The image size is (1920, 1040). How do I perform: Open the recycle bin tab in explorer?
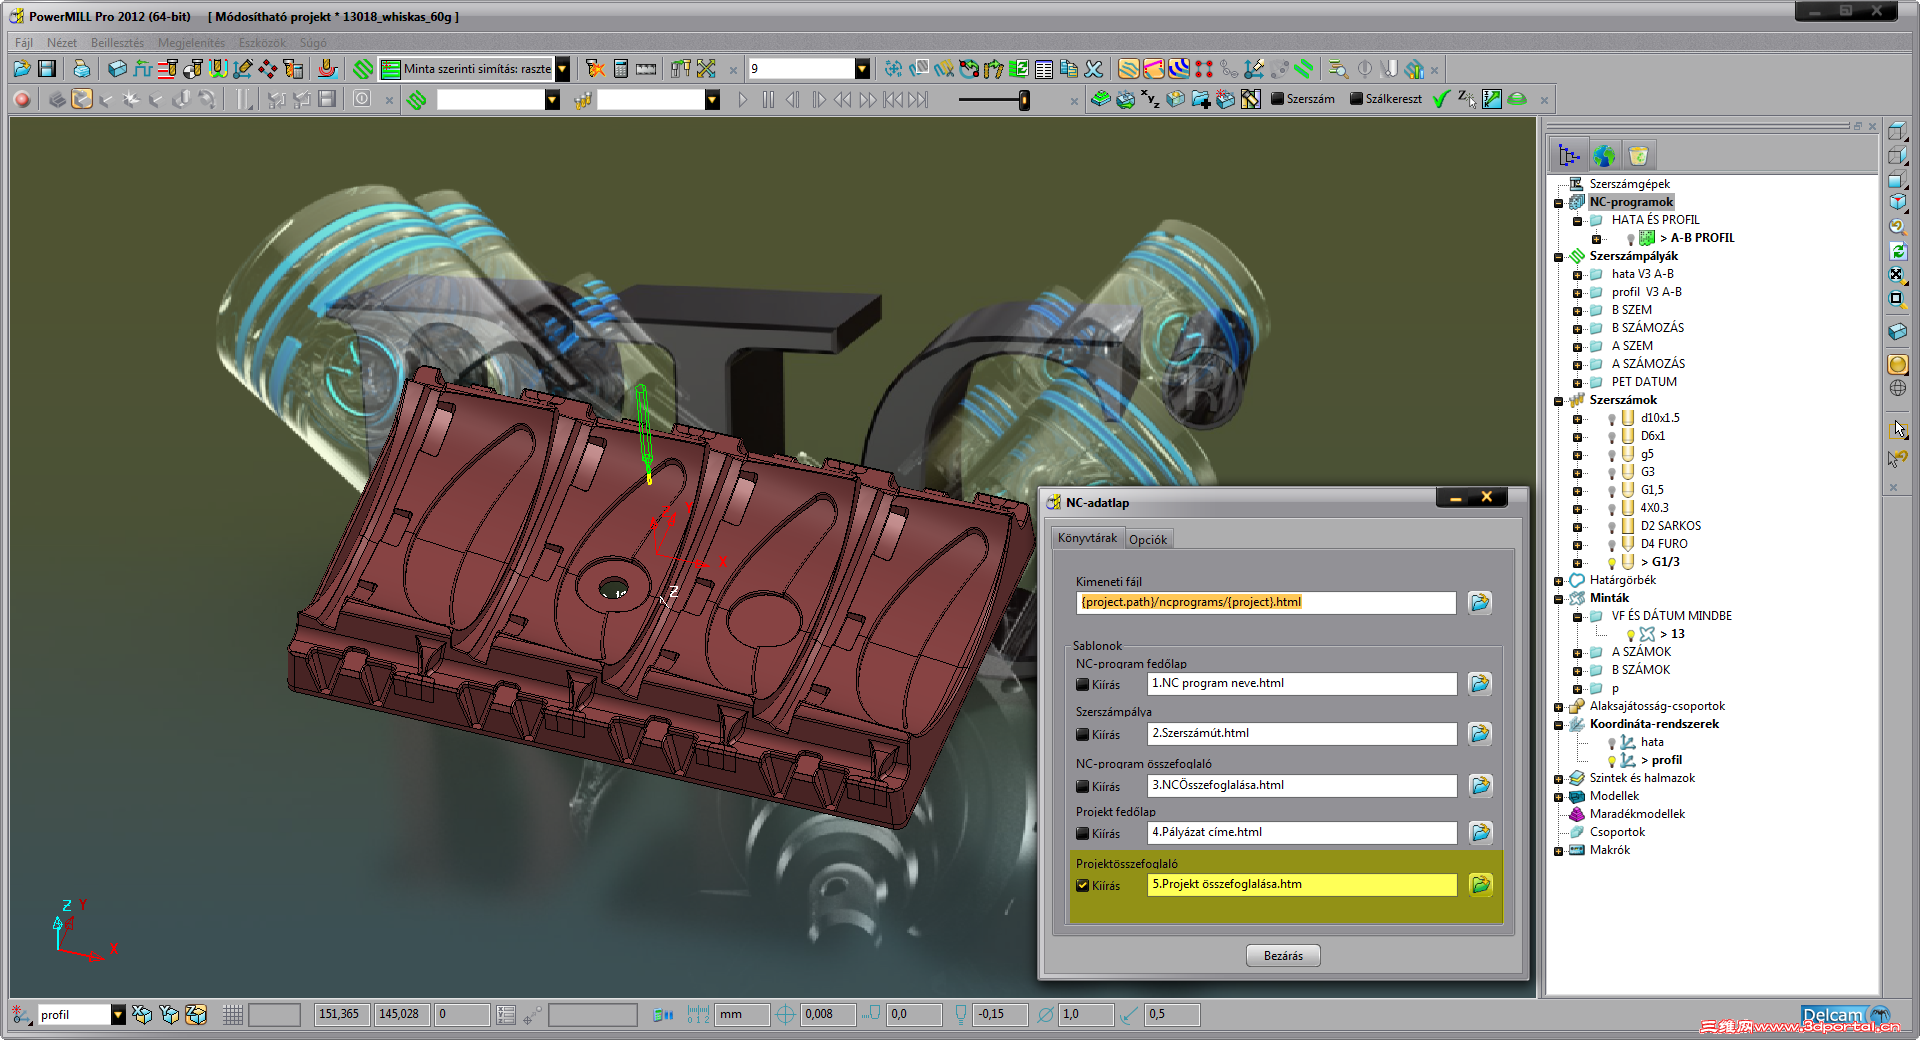1638,156
